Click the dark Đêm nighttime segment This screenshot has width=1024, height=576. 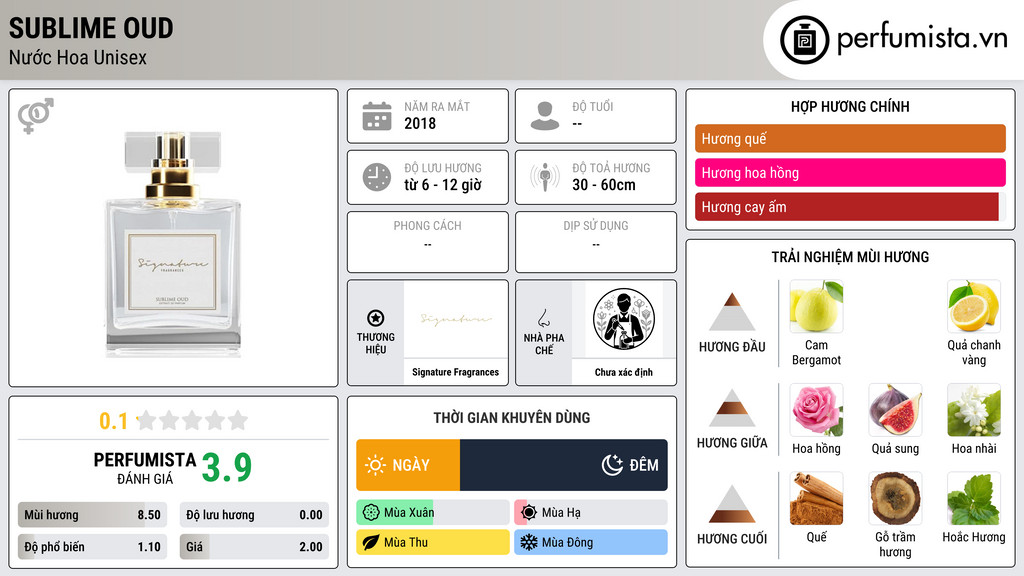click(x=564, y=465)
